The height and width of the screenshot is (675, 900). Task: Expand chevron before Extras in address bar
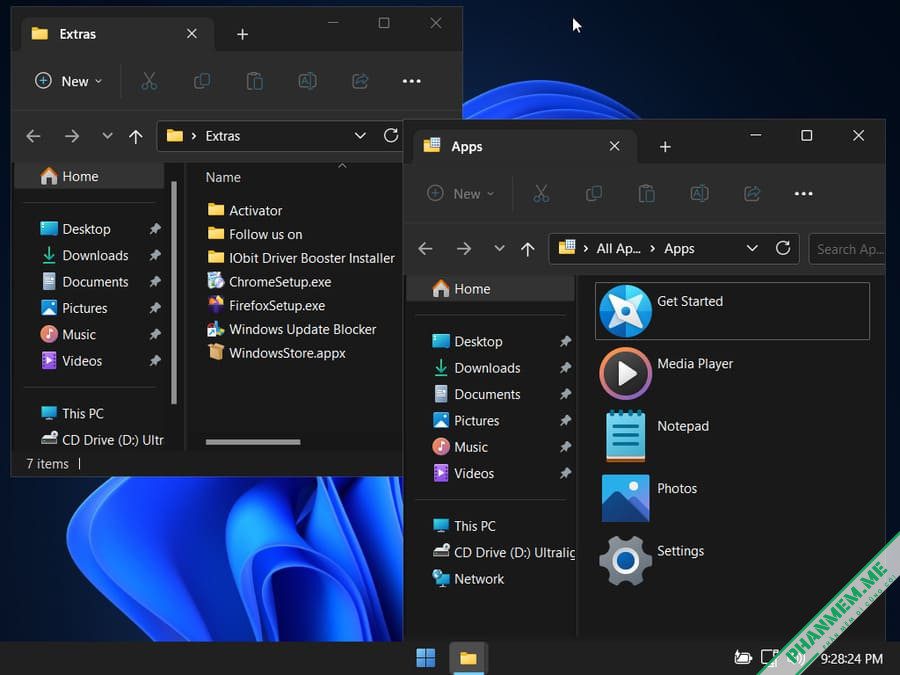tap(194, 136)
